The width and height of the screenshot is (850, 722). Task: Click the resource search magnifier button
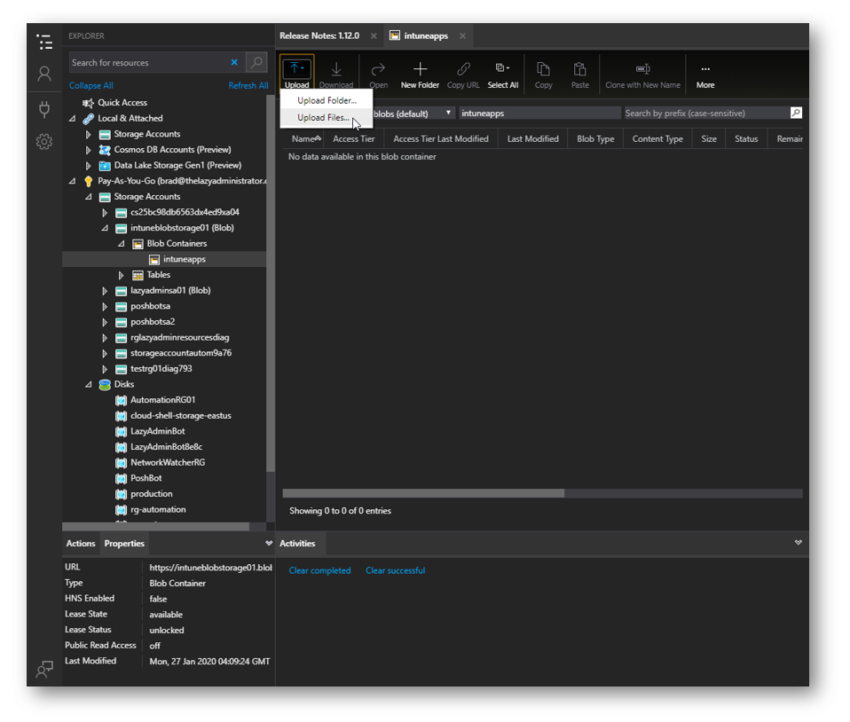(256, 62)
